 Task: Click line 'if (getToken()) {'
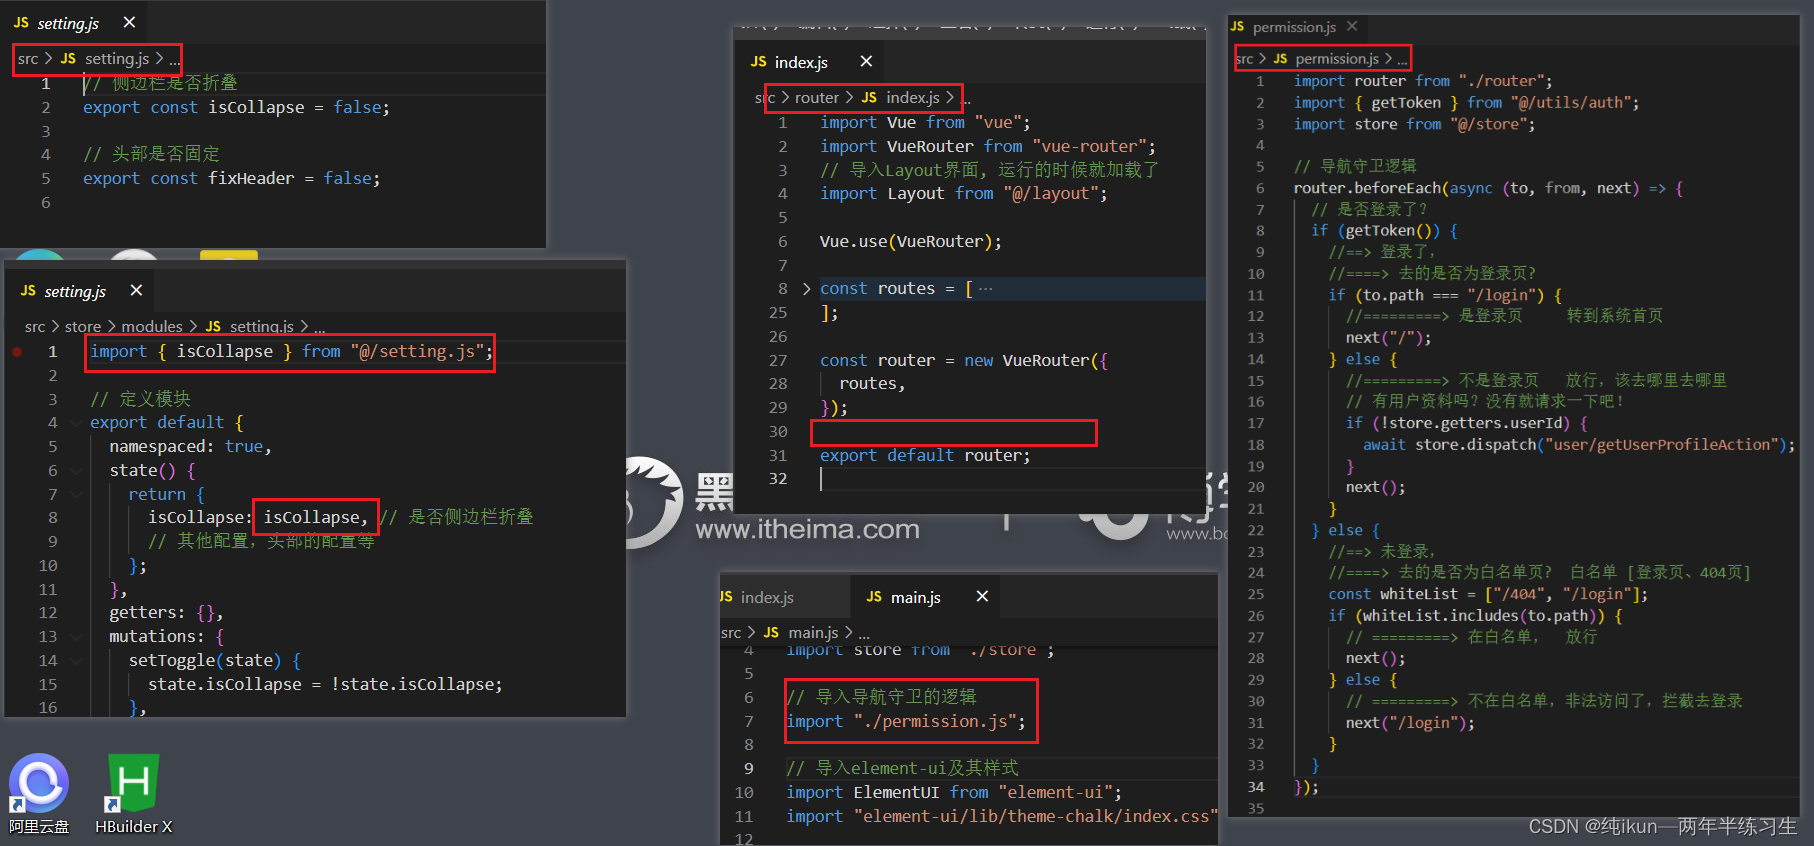(x=1385, y=230)
